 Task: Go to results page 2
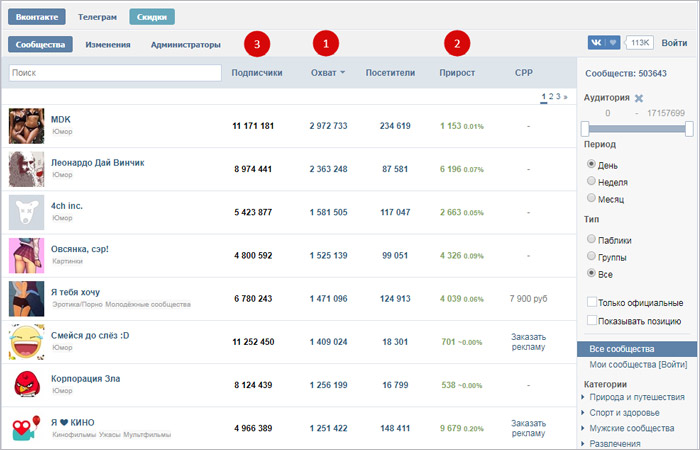click(551, 96)
